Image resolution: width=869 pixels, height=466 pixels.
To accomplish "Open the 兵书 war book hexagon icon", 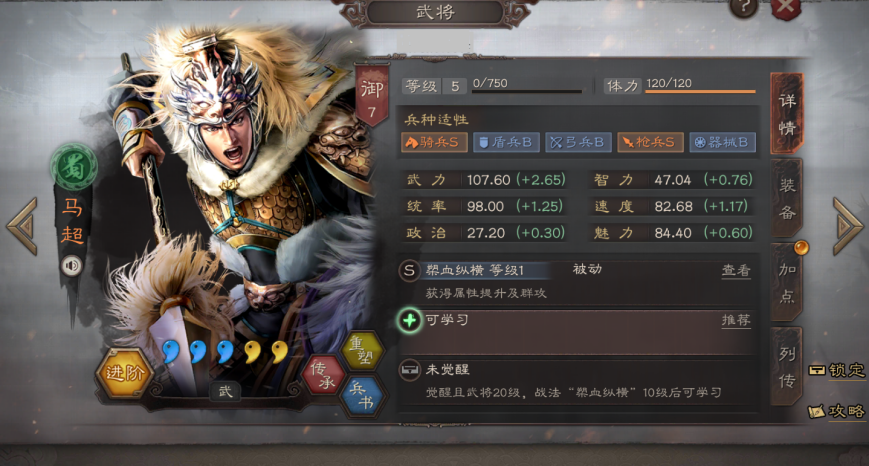I will [363, 395].
